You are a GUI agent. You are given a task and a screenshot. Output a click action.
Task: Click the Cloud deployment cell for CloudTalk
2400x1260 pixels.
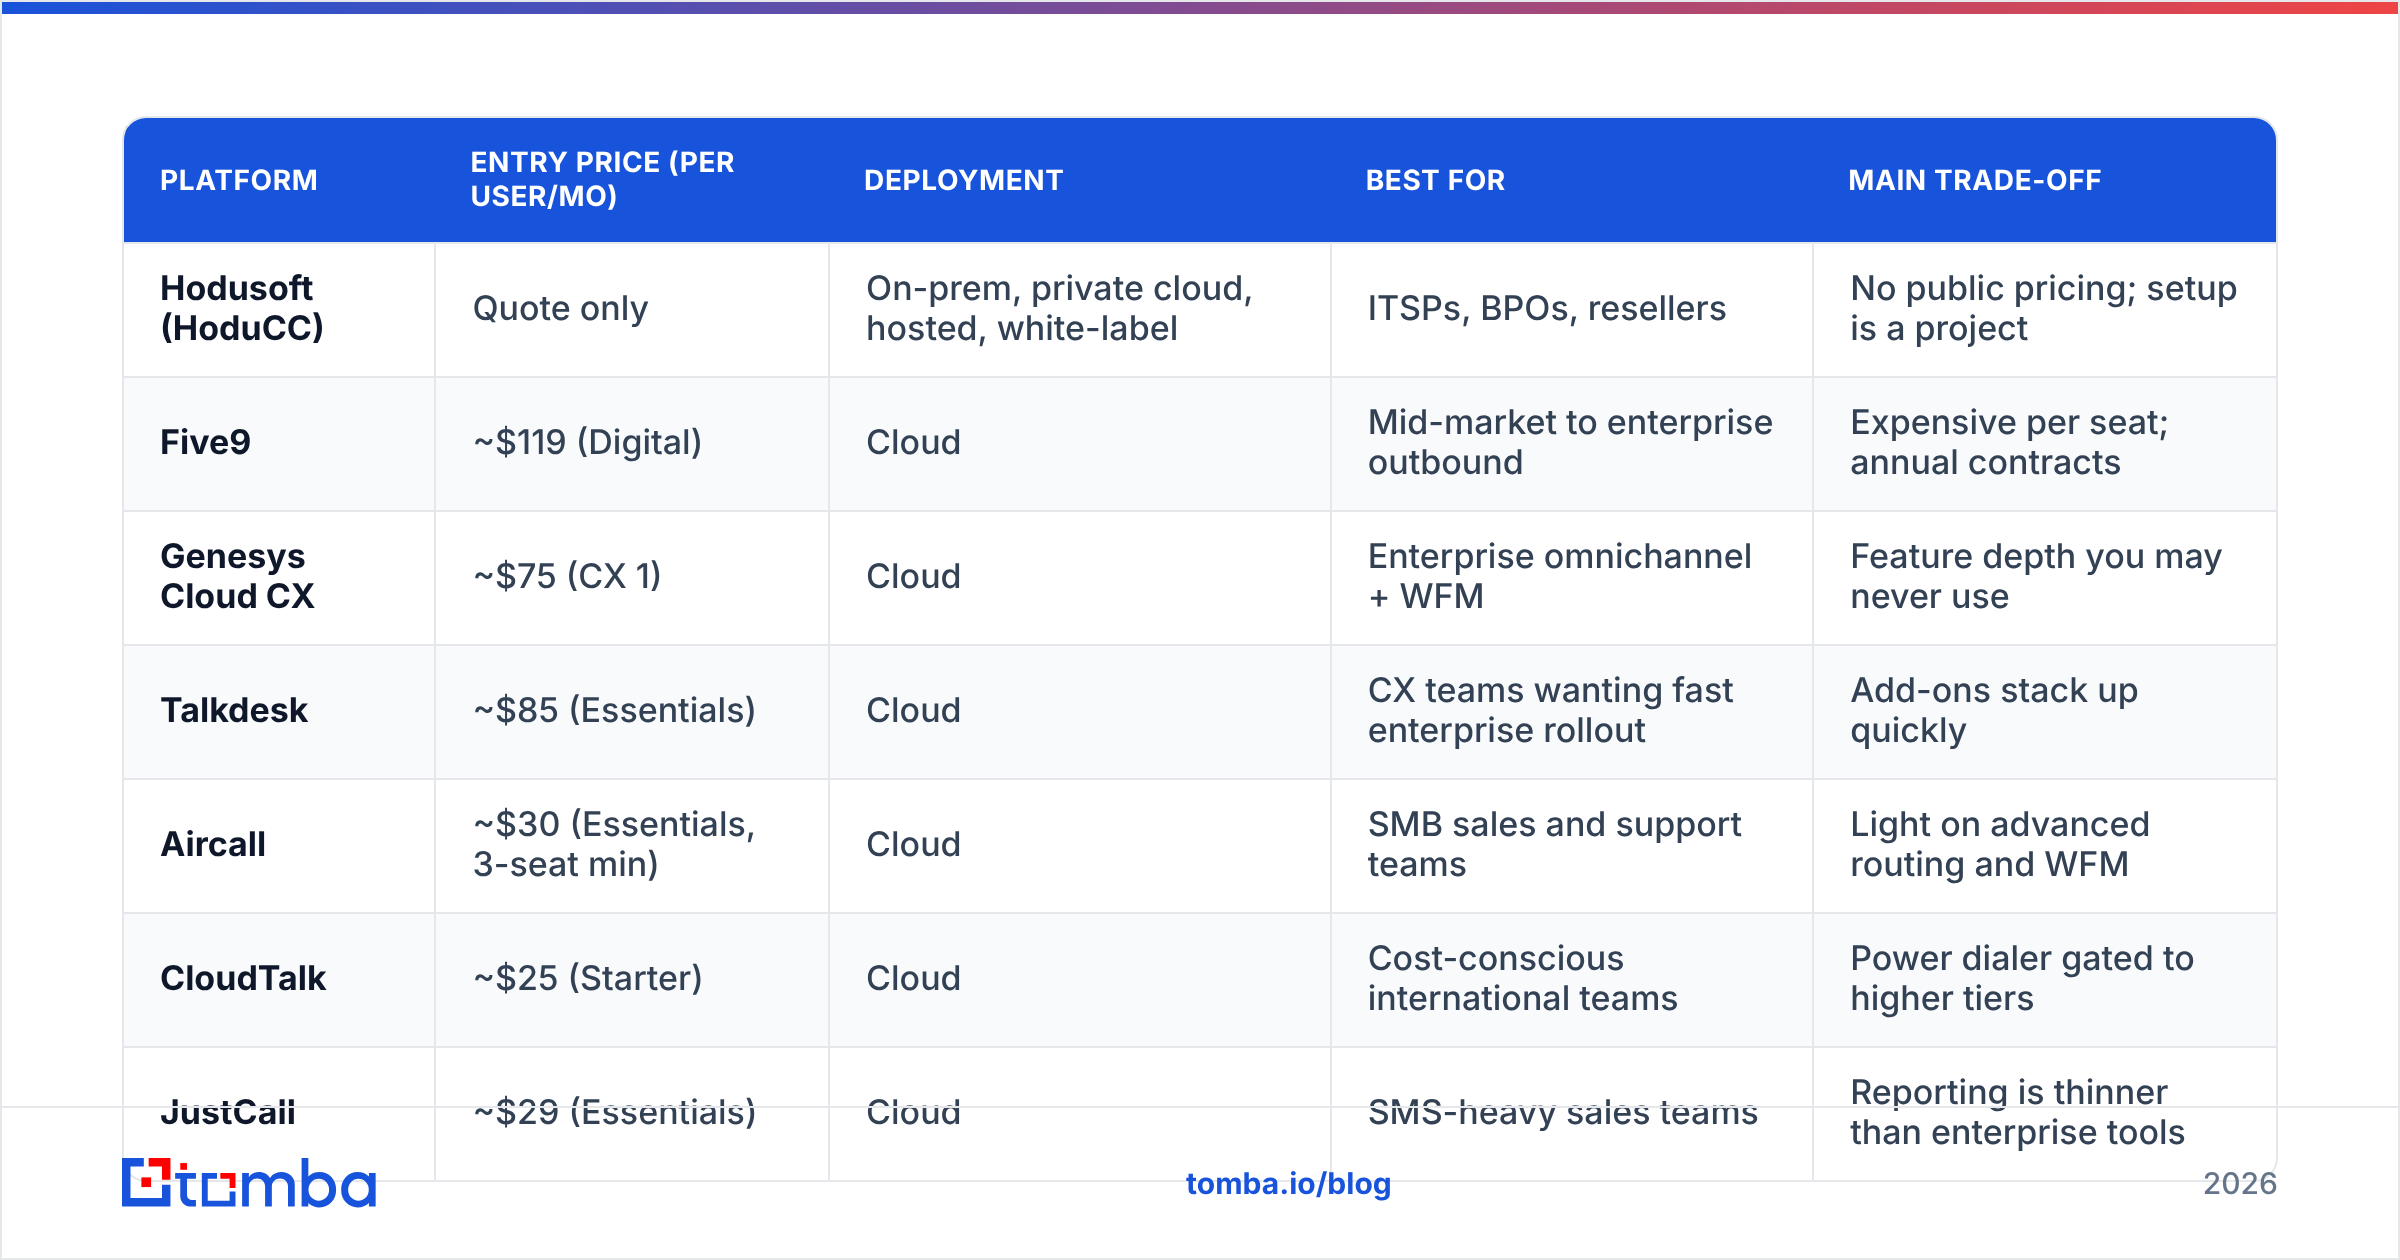(x=1080, y=980)
